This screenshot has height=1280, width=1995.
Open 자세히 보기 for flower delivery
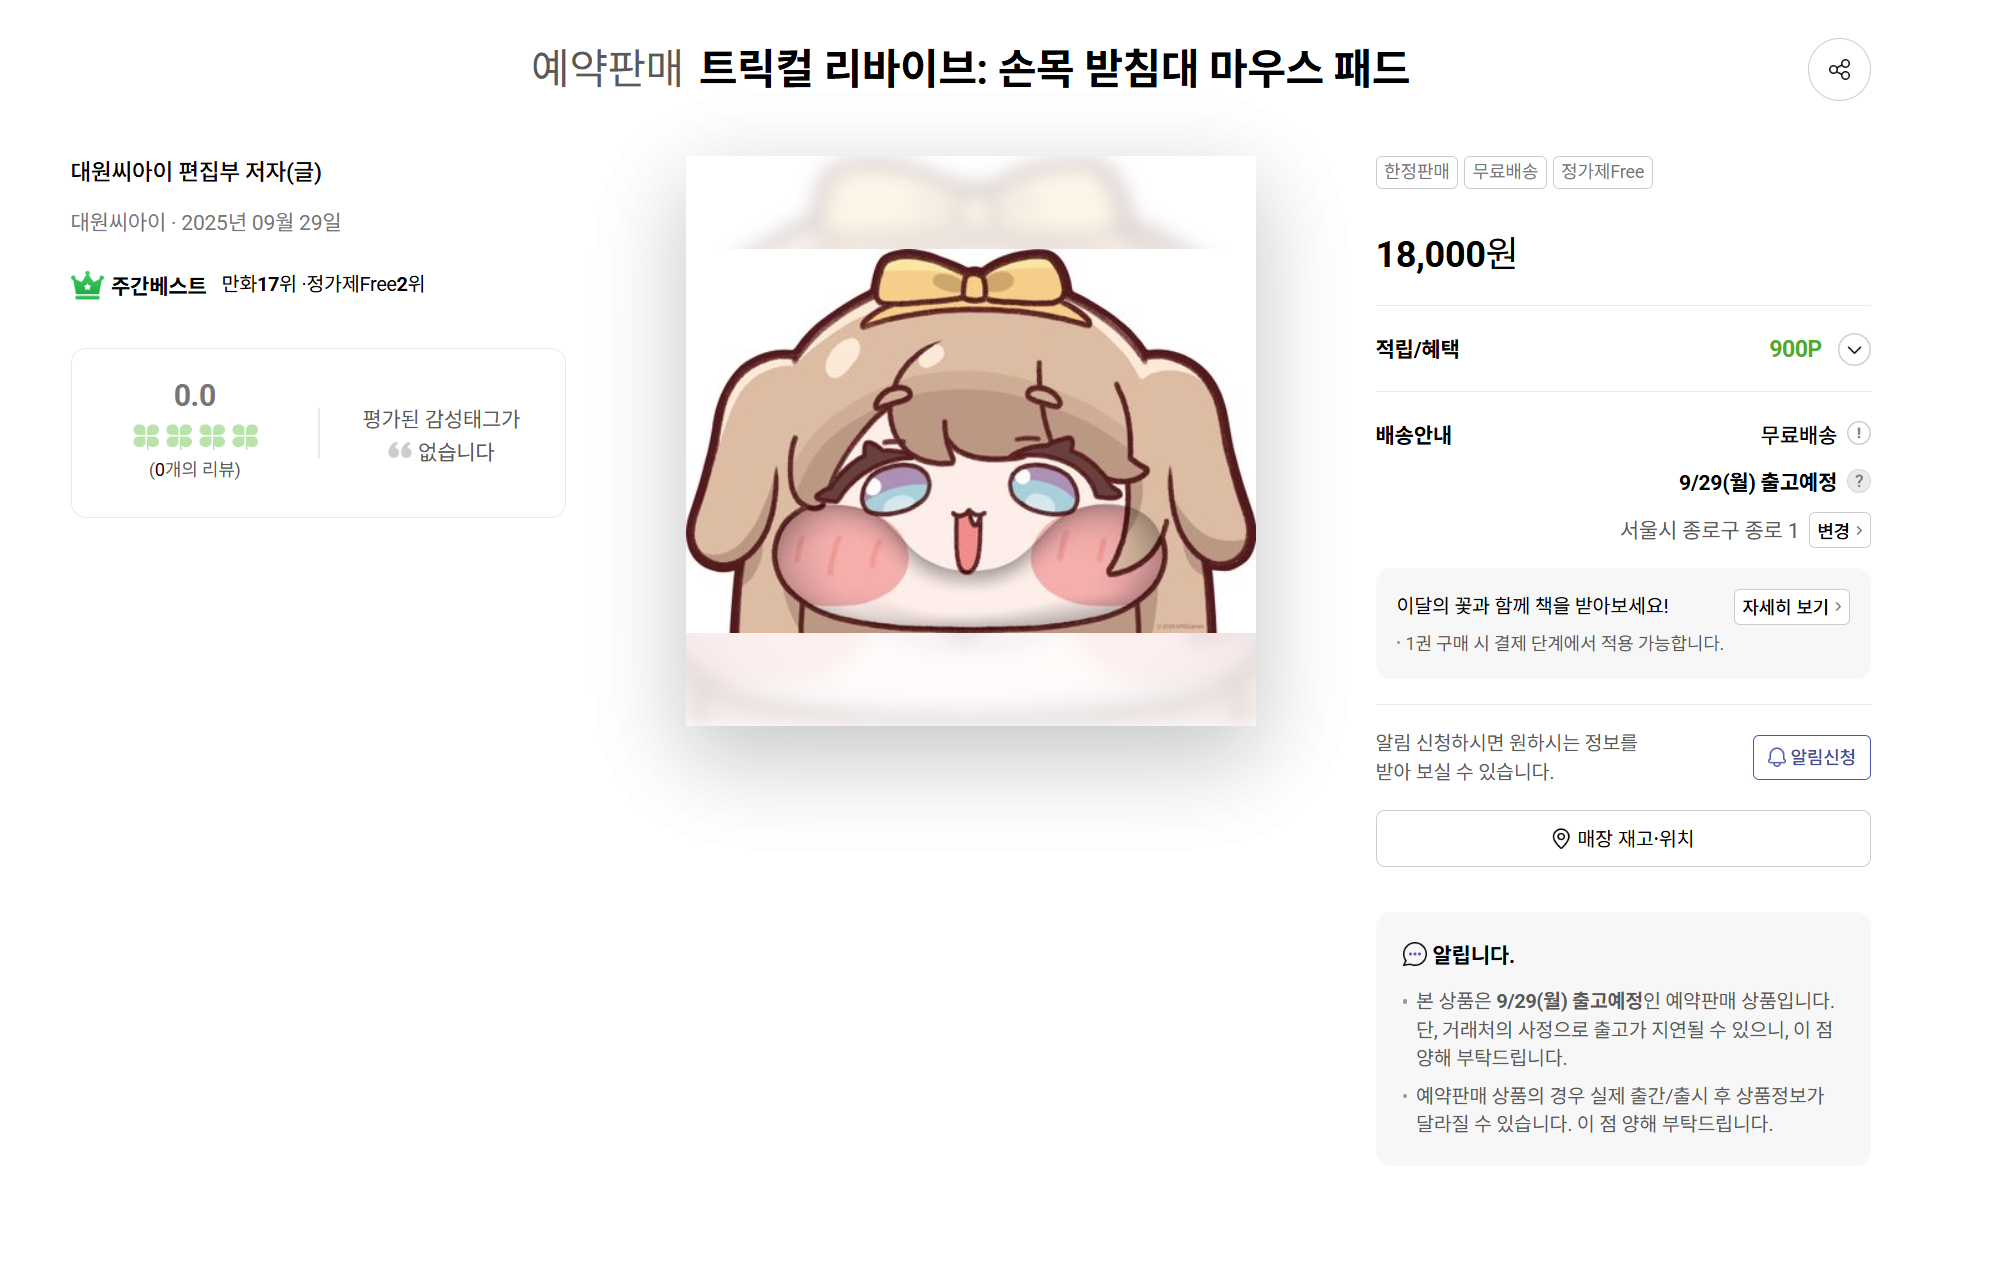click(1791, 606)
